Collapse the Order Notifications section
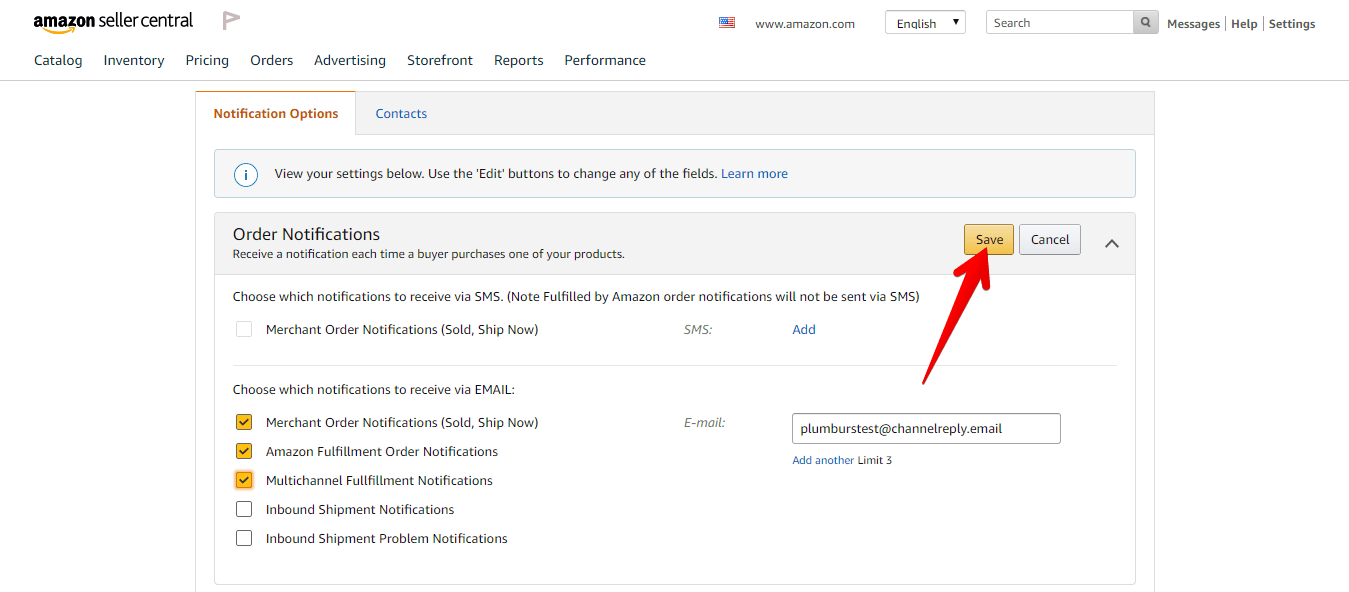The image size is (1349, 592). pos(1112,242)
